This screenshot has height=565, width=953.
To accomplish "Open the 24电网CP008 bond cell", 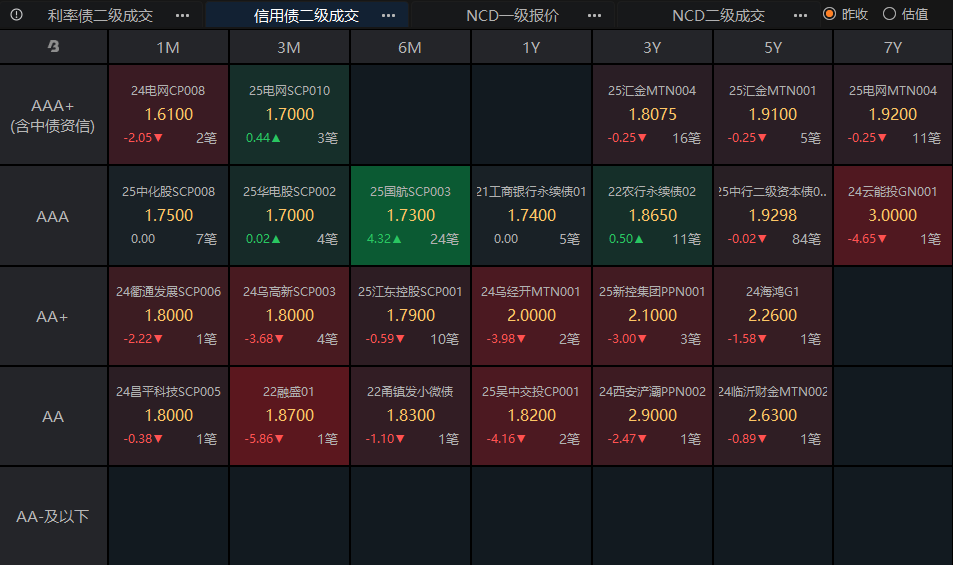I will coord(168,115).
